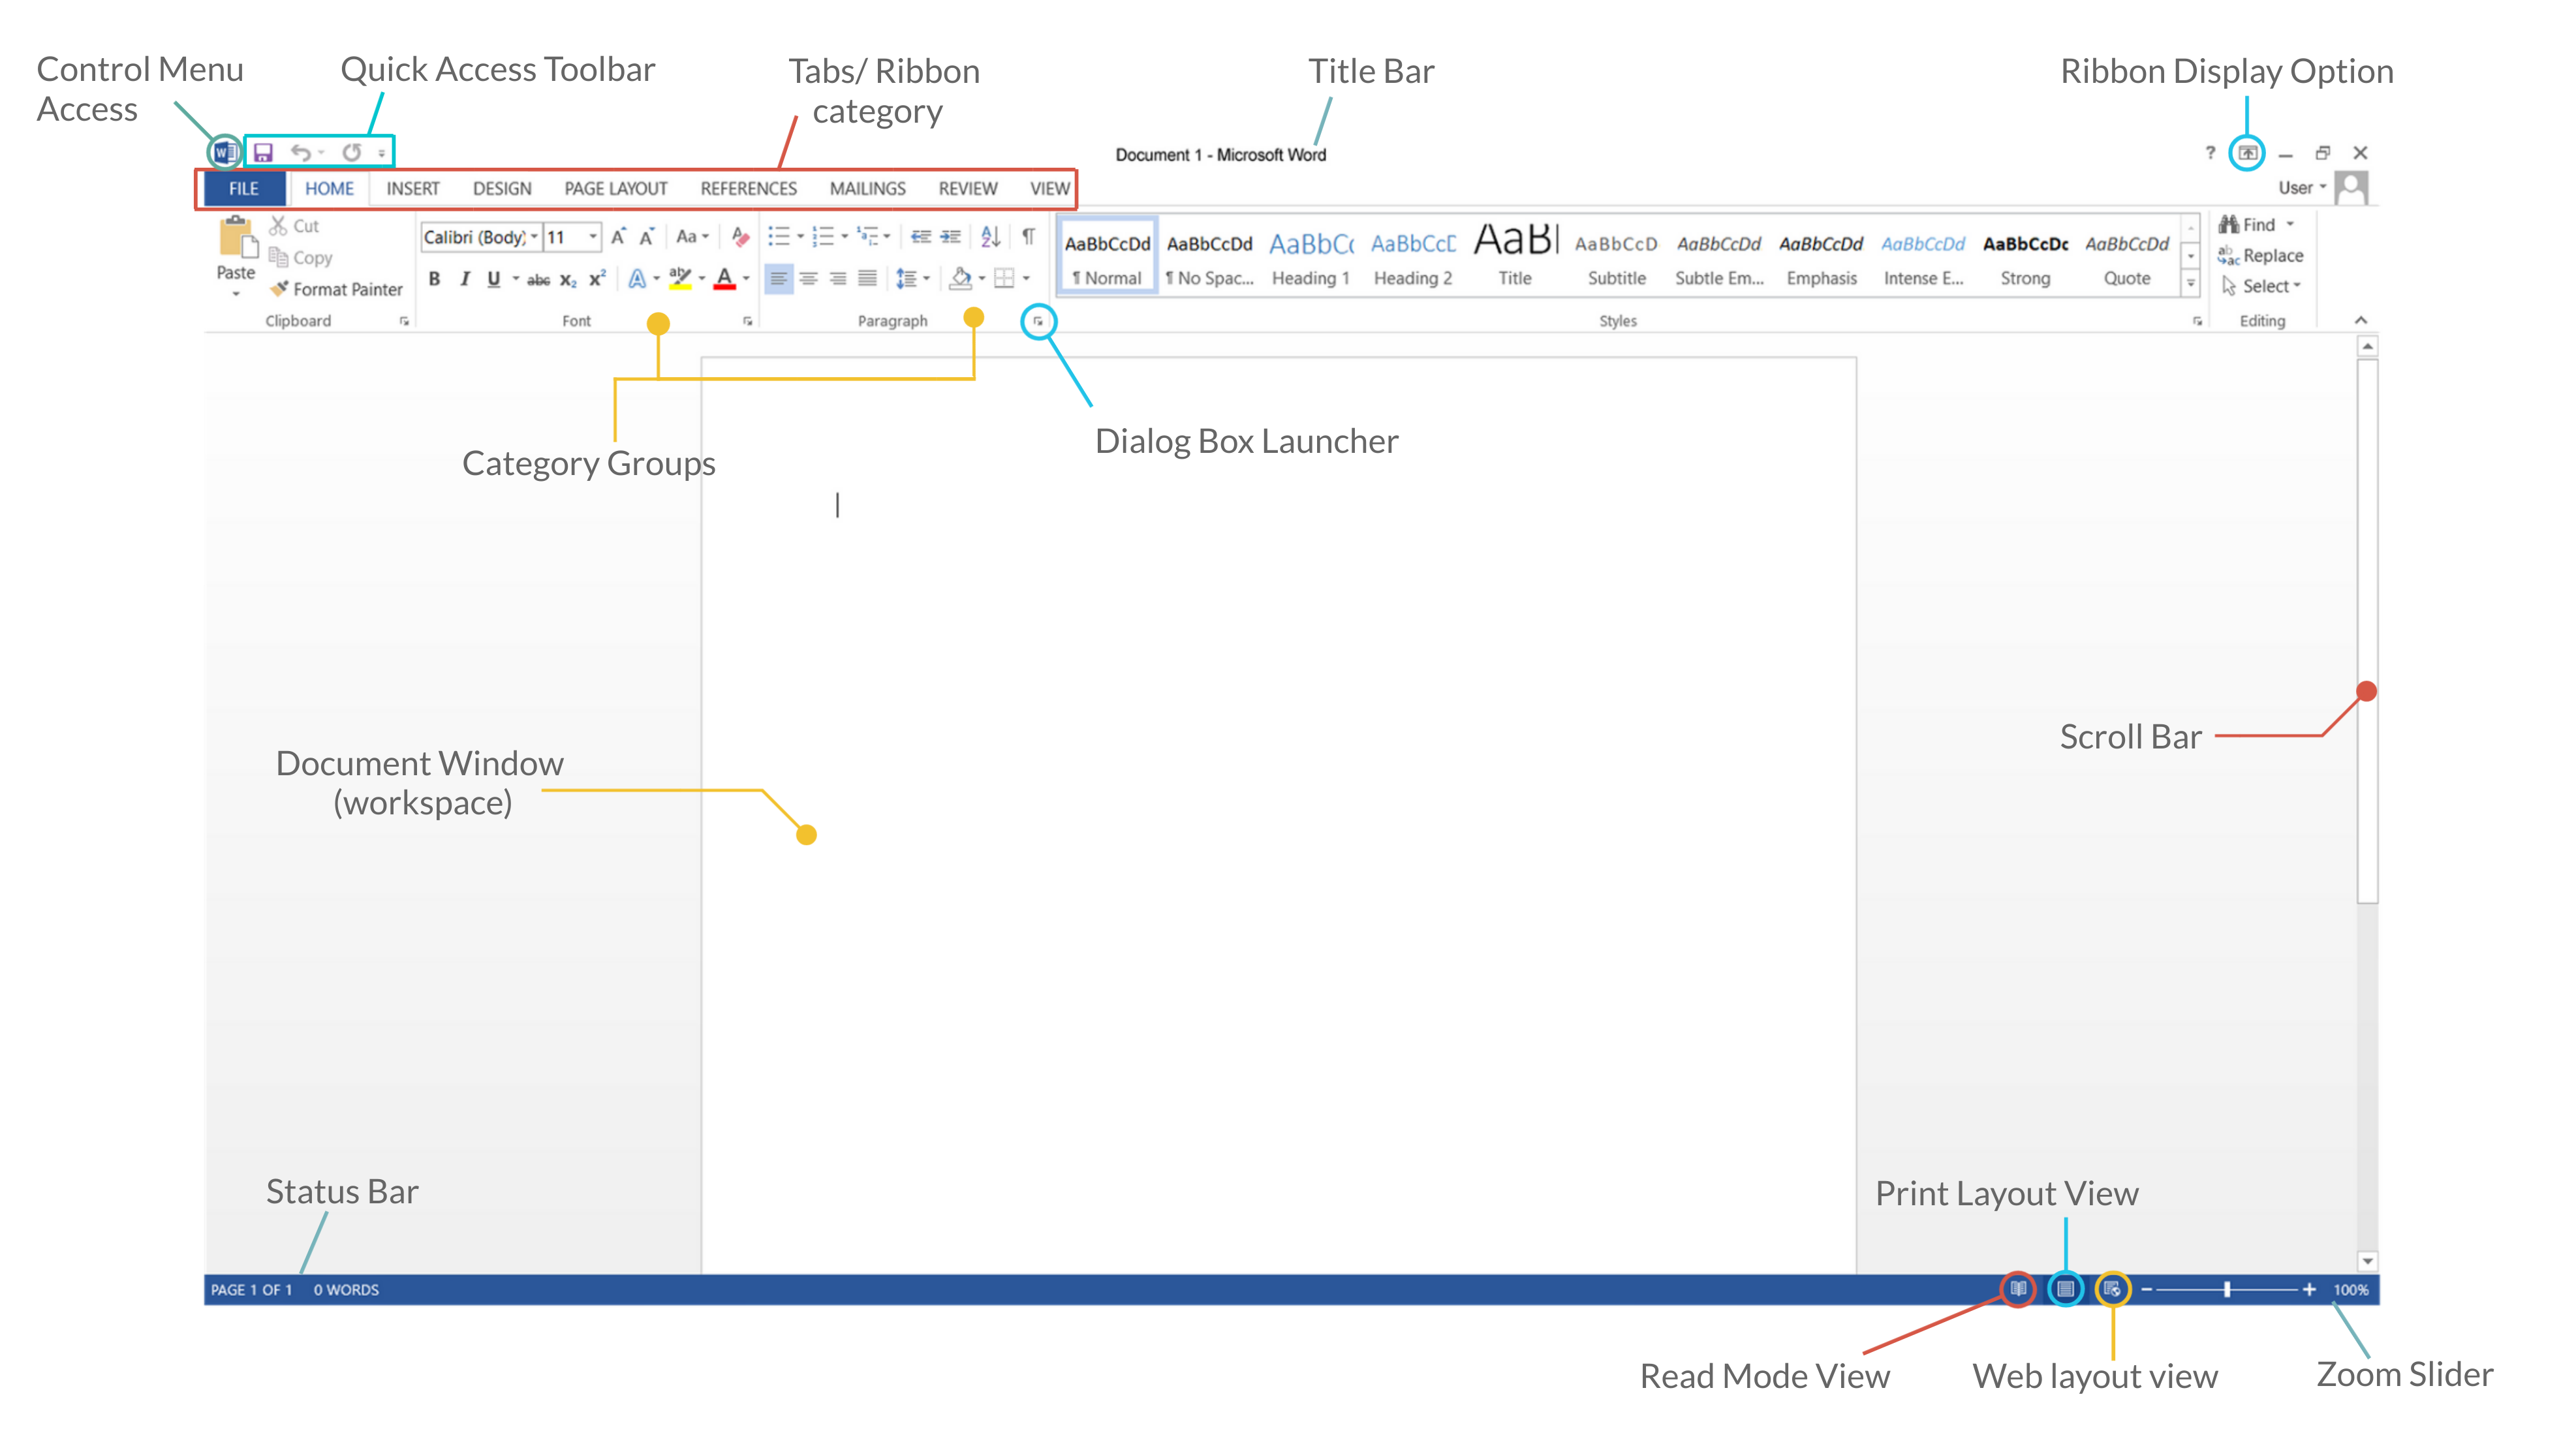The width and height of the screenshot is (2576, 1448).
Task: Open the INSERT ribbon tab
Action: coord(413,188)
